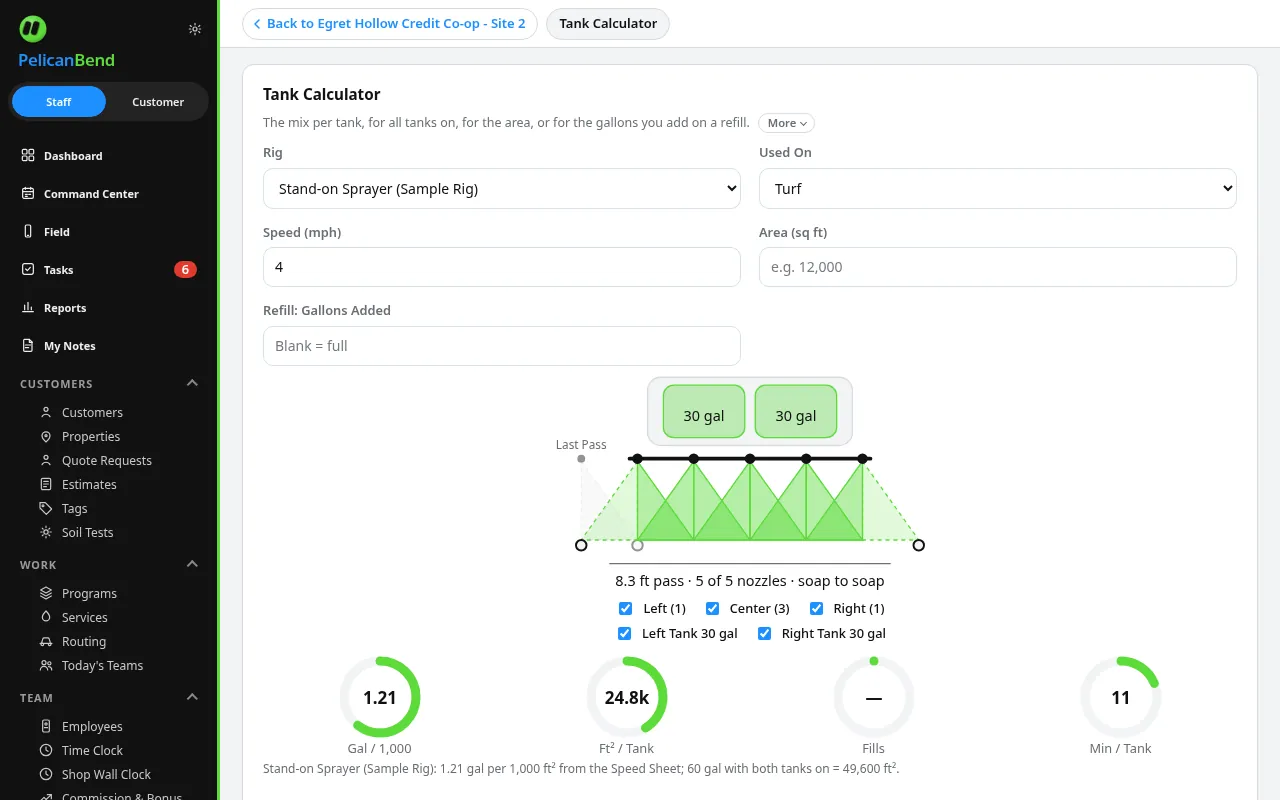Uncheck the Center (3) nozzle checkbox
This screenshot has height=800, width=1280.
pyautogui.click(x=712, y=608)
